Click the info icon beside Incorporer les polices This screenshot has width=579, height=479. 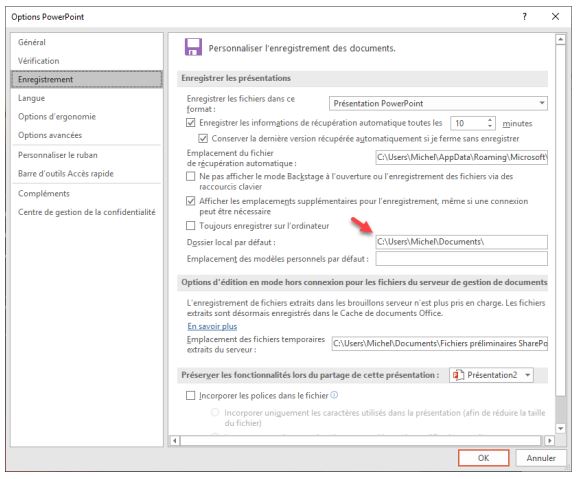point(334,395)
